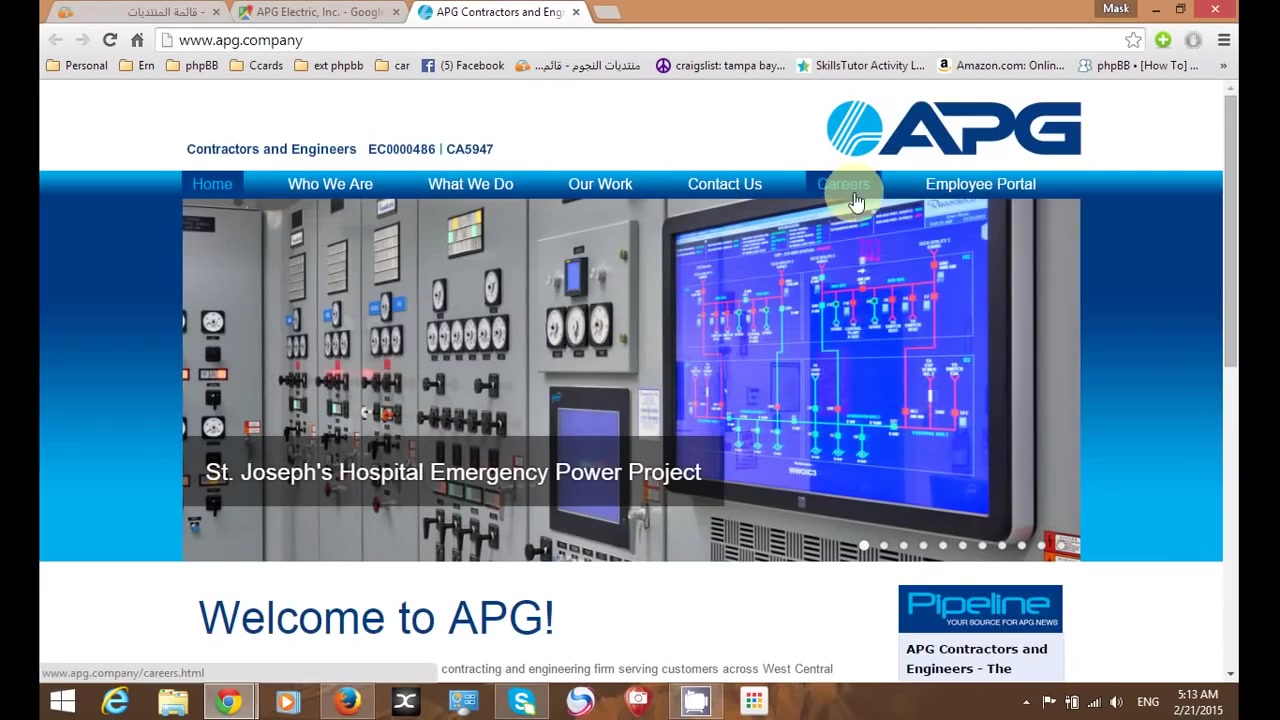This screenshot has height=720, width=1280.
Task: Open the Ccards bookmarks folder
Action: coord(256,65)
